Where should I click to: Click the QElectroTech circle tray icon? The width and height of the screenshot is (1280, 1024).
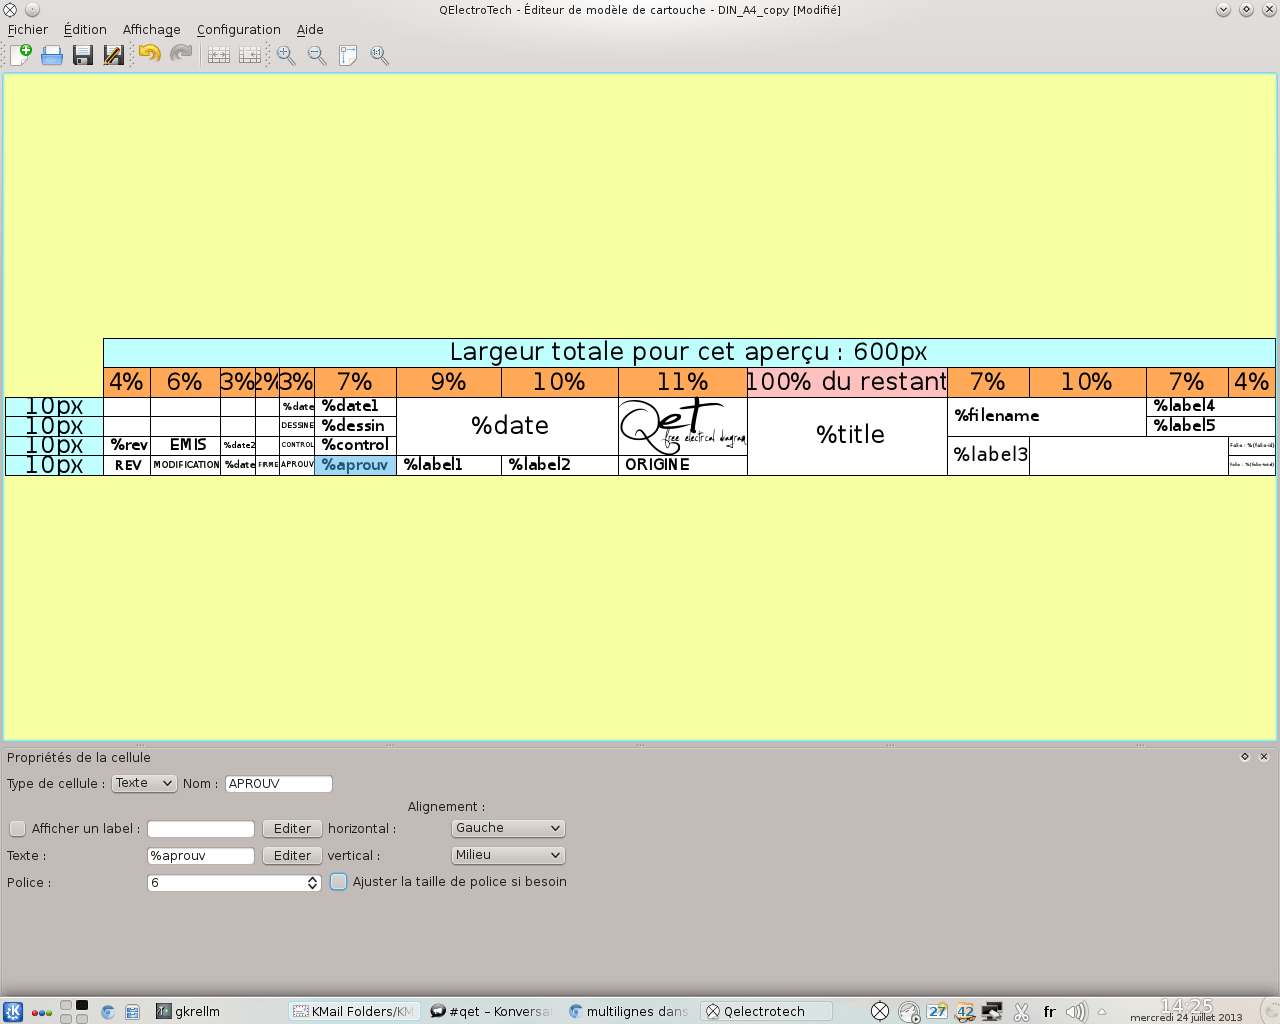(x=880, y=1011)
